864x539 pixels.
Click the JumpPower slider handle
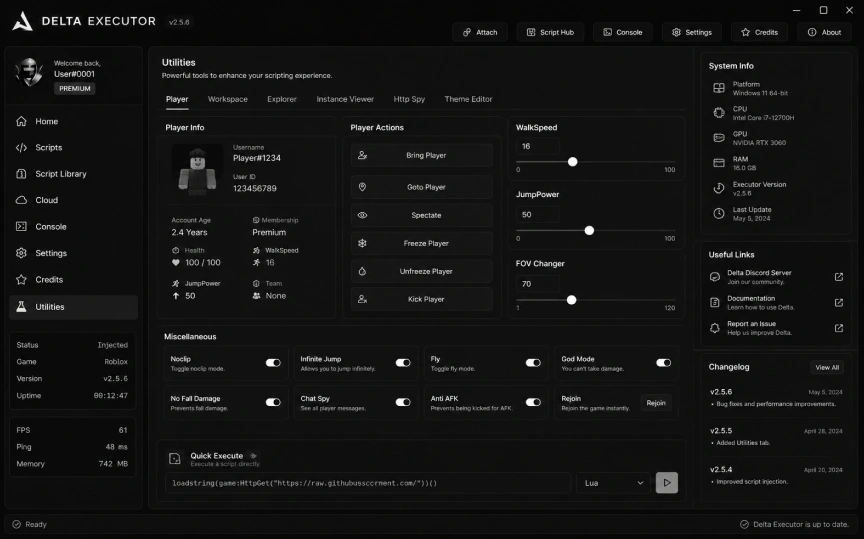(x=589, y=230)
